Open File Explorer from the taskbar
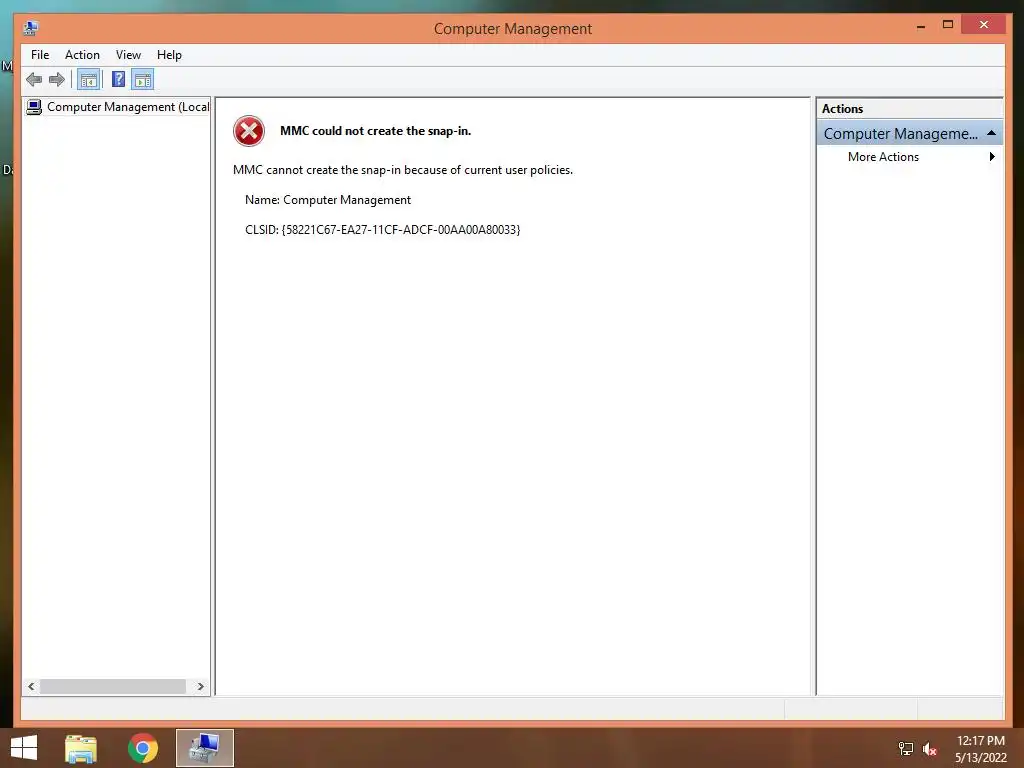This screenshot has height=768, width=1024. pyautogui.click(x=81, y=748)
